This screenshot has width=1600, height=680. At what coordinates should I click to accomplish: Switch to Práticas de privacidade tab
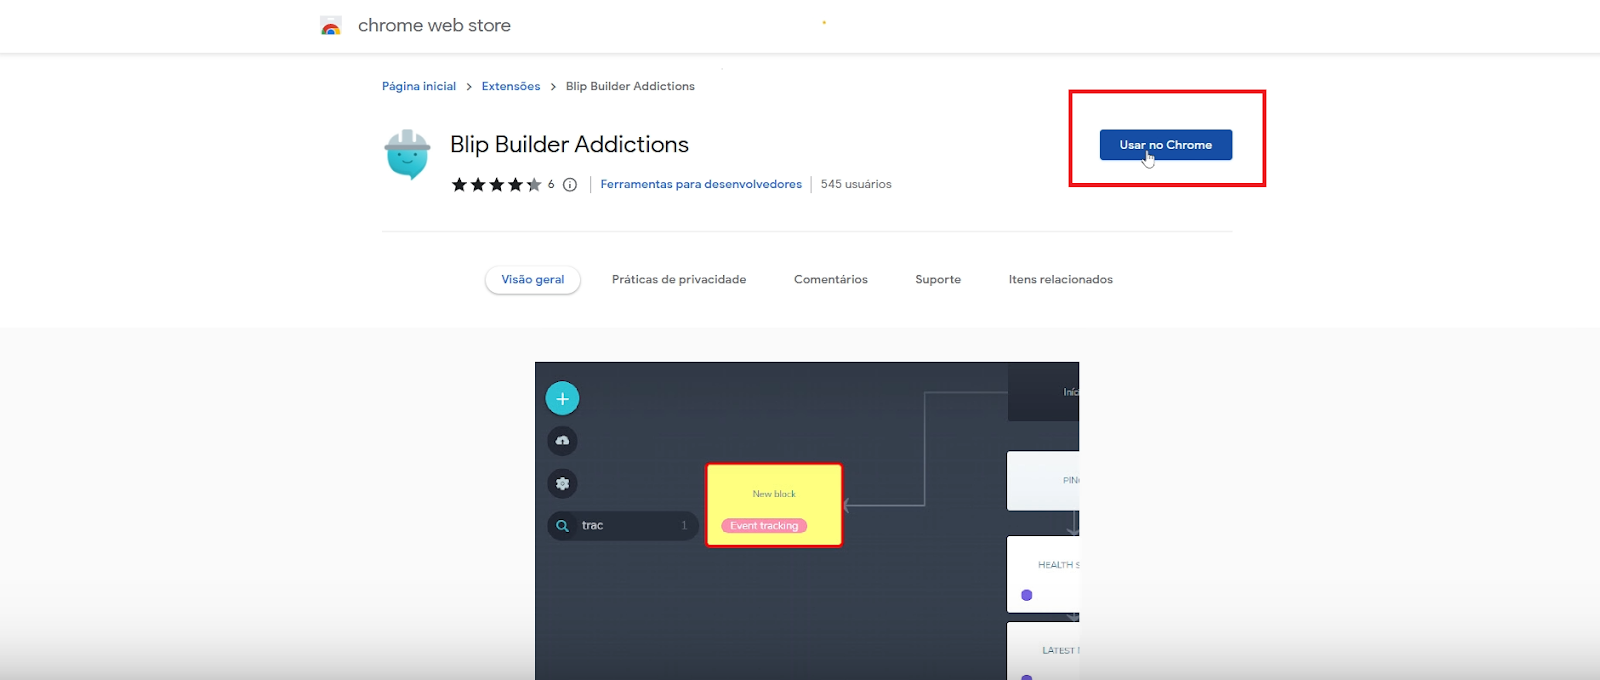pos(679,280)
